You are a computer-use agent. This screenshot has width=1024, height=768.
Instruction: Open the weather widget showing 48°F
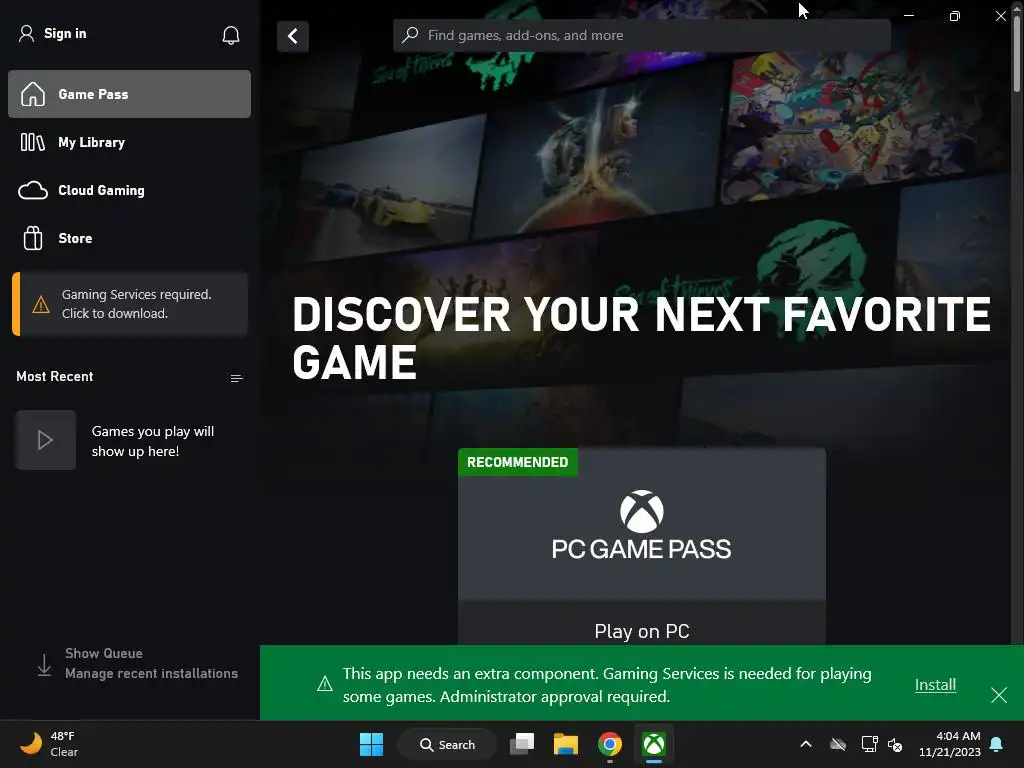pos(49,744)
